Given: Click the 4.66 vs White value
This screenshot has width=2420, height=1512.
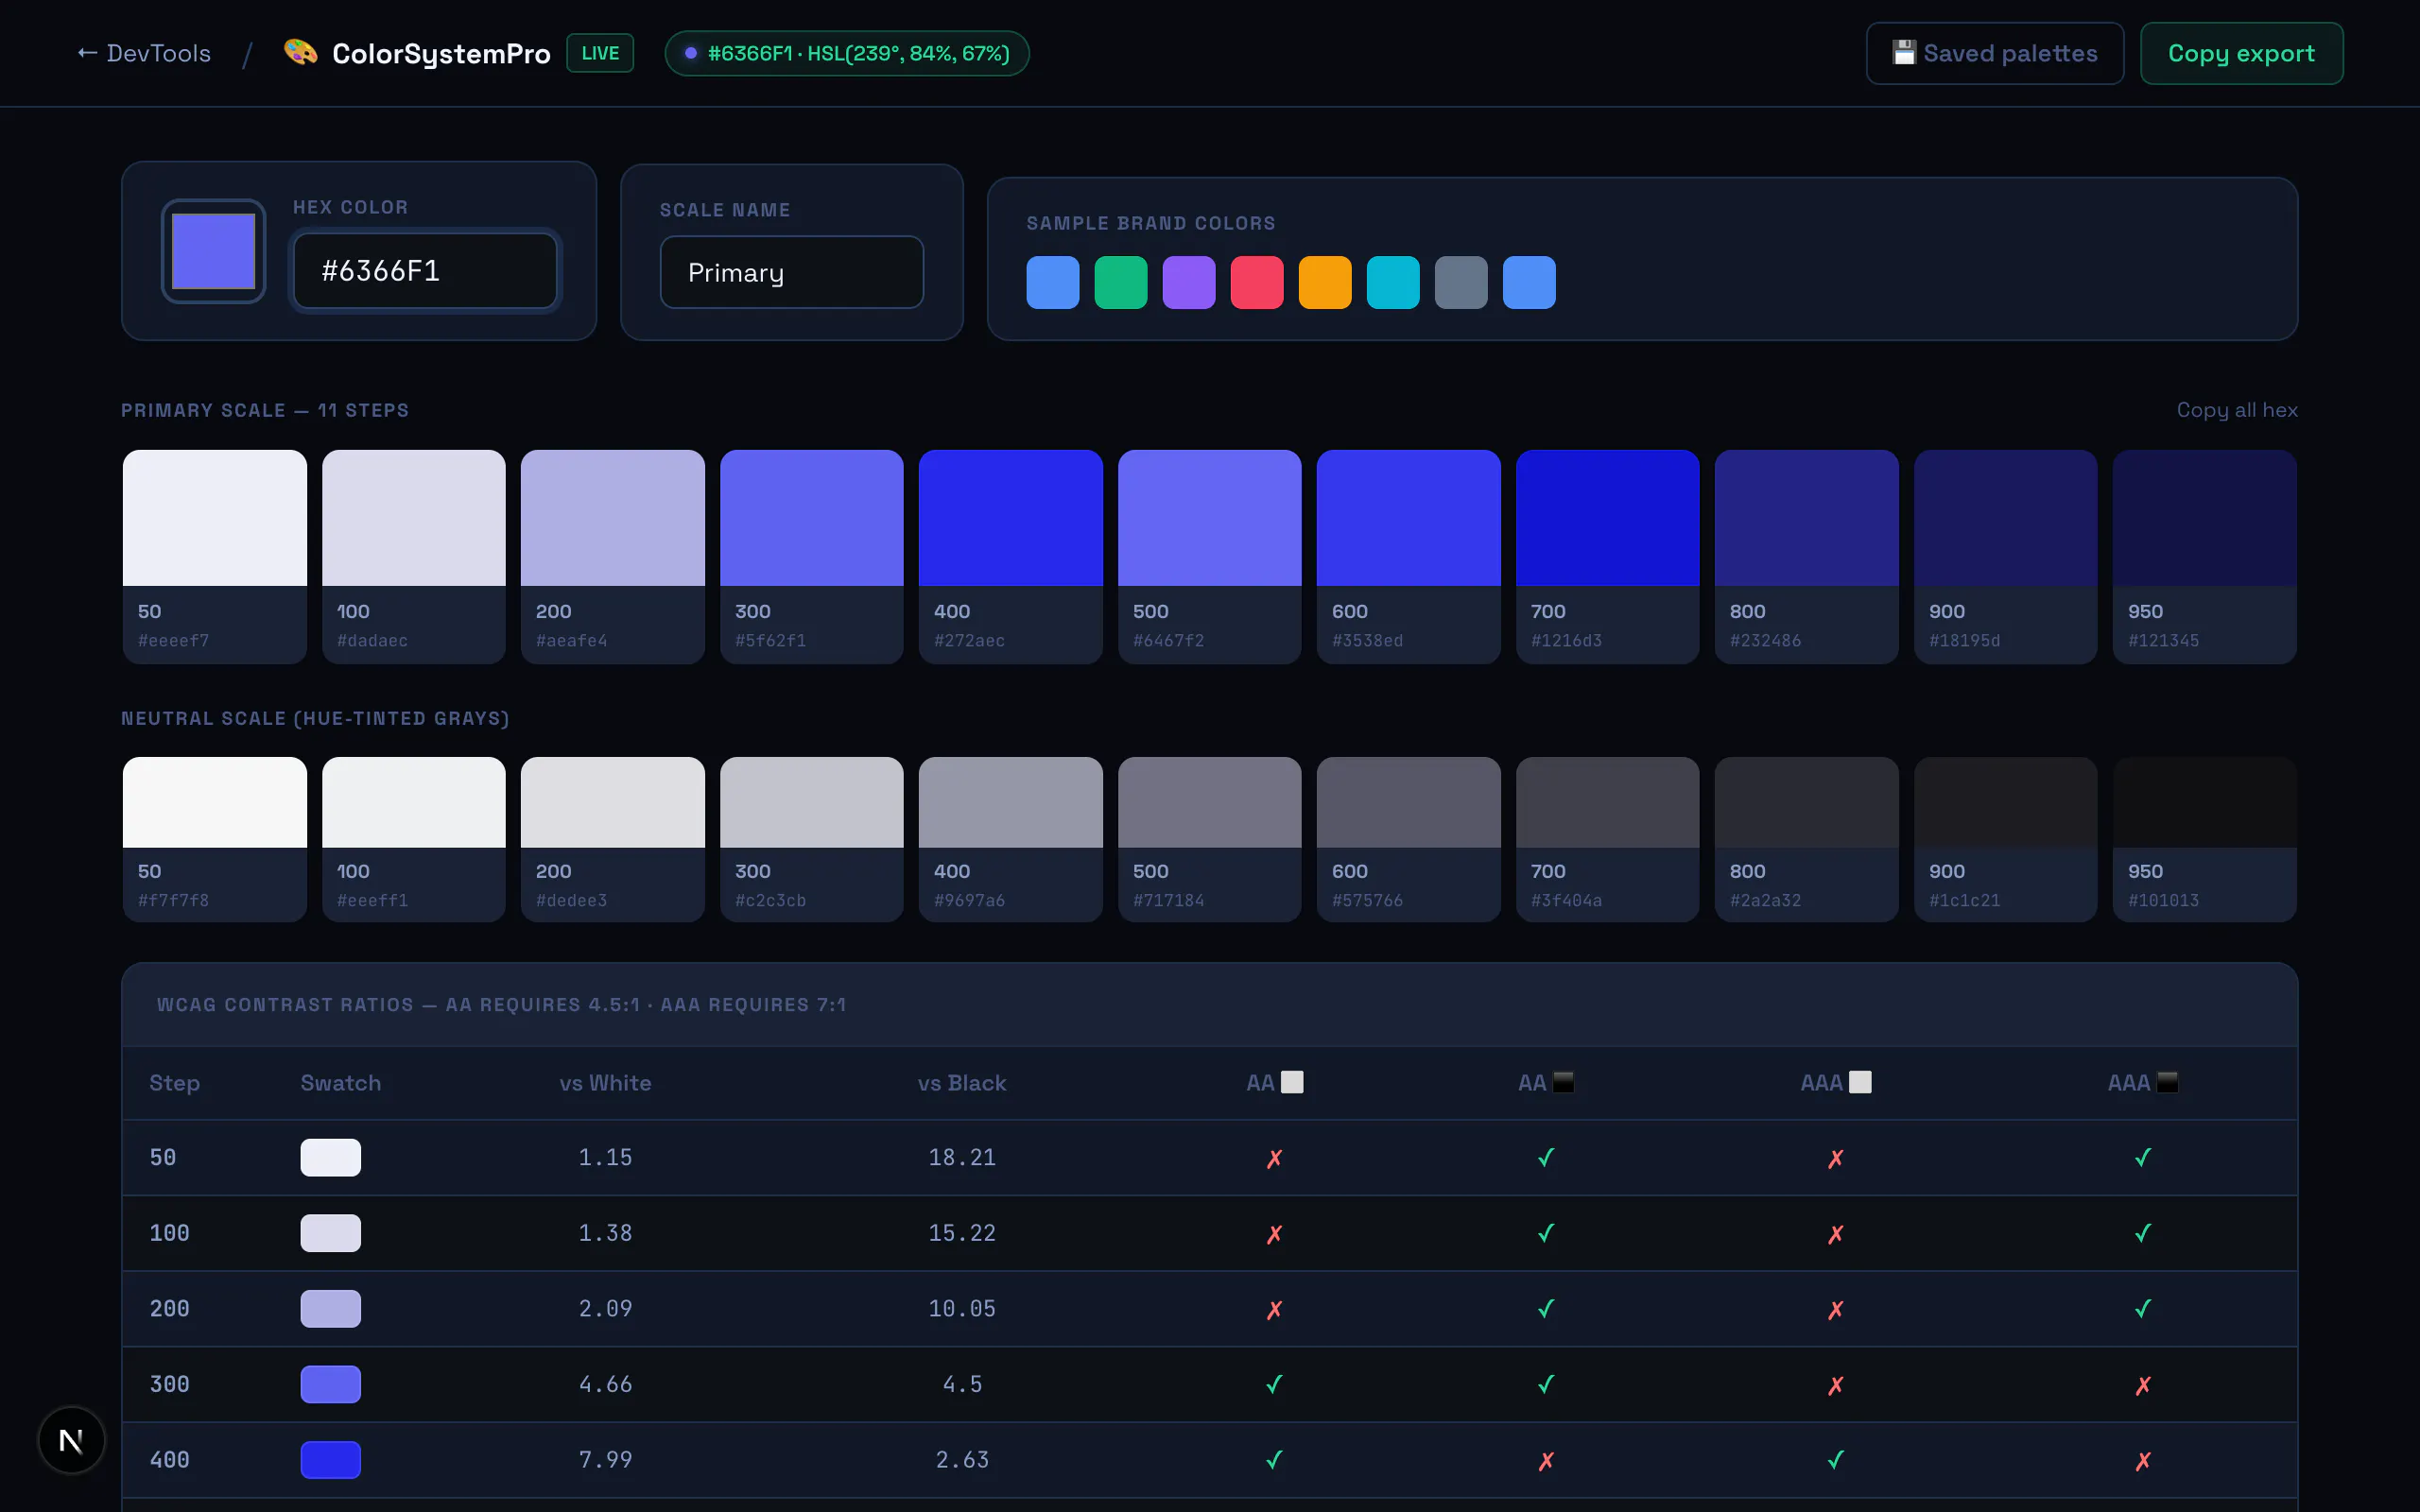Looking at the screenshot, I should click(x=605, y=1384).
